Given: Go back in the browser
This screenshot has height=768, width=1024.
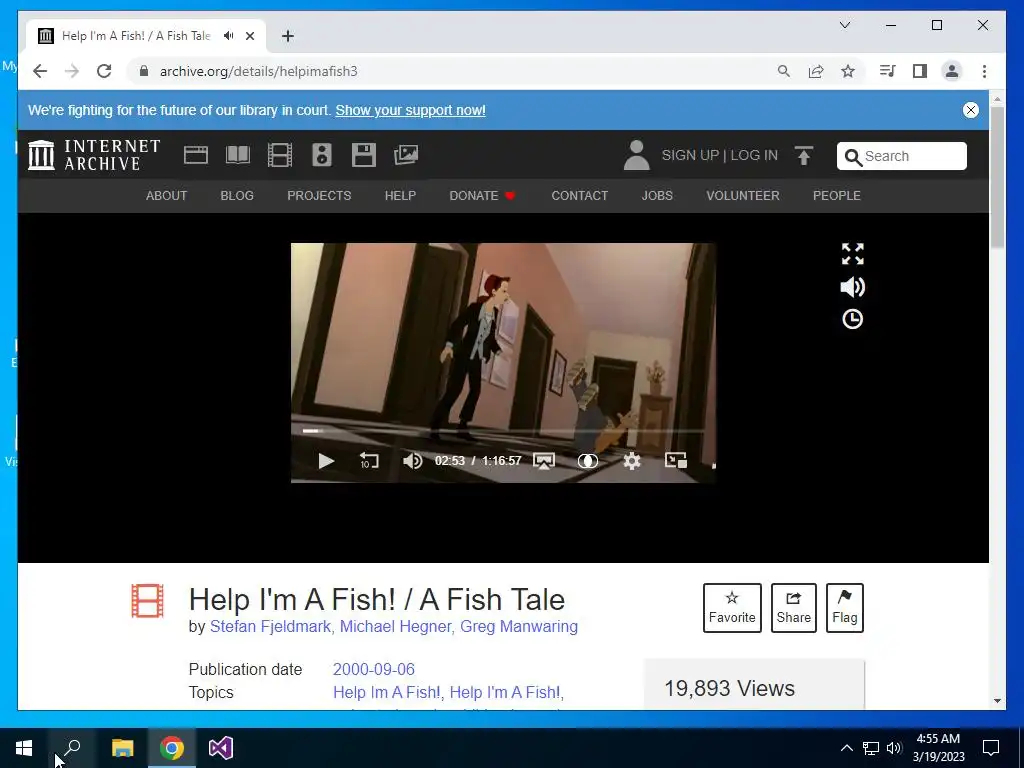Looking at the screenshot, I should (x=40, y=71).
